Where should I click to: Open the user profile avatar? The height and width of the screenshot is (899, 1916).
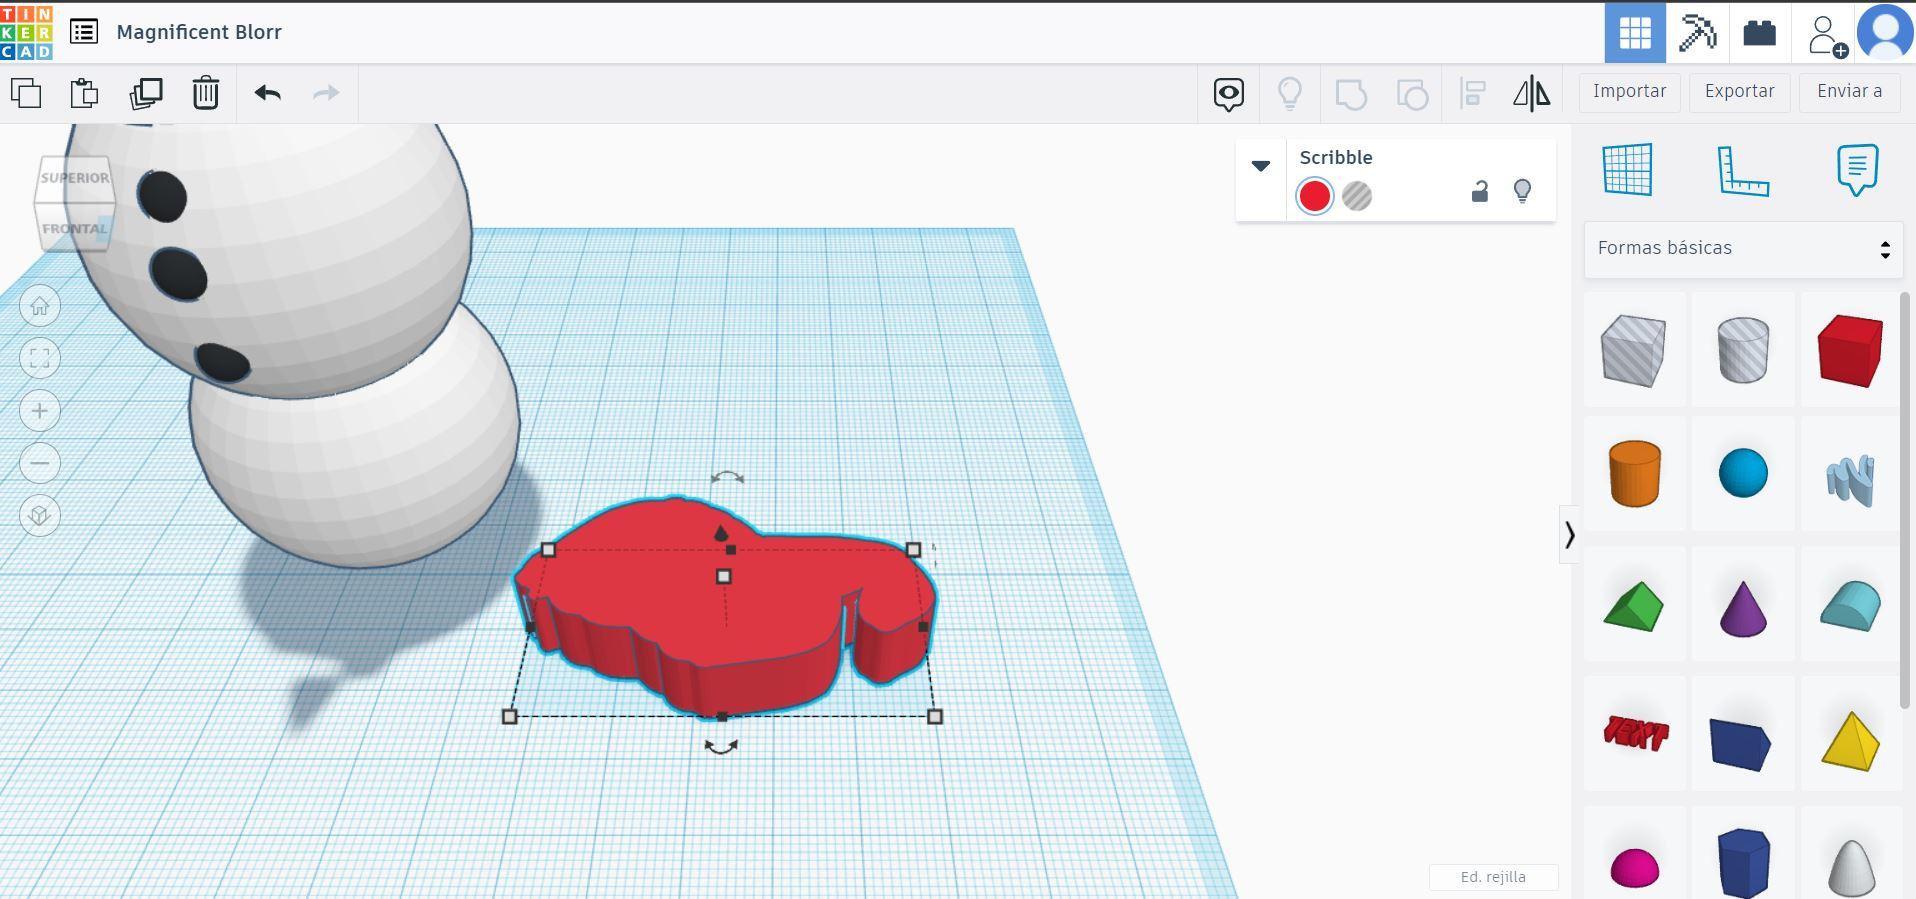(1885, 32)
